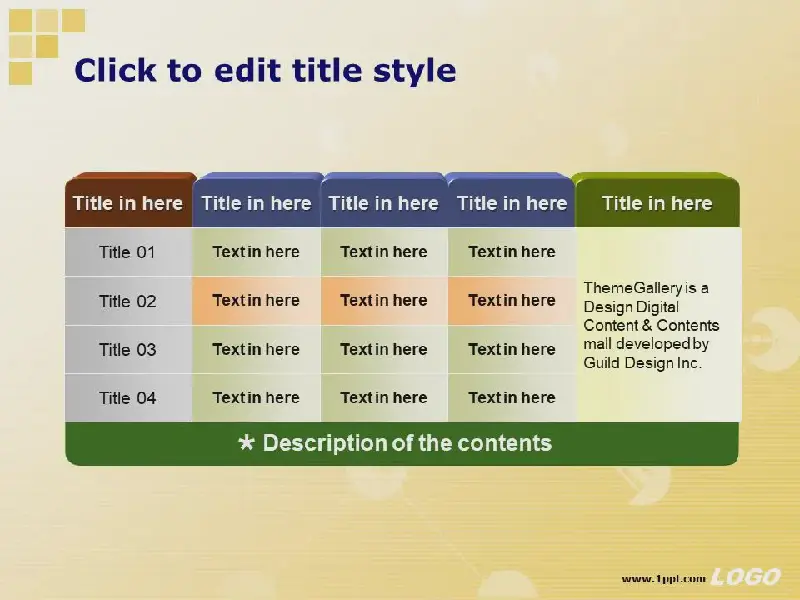
Task: Select last orange 'Text in here' cell, Title 02 row
Action: (512, 301)
